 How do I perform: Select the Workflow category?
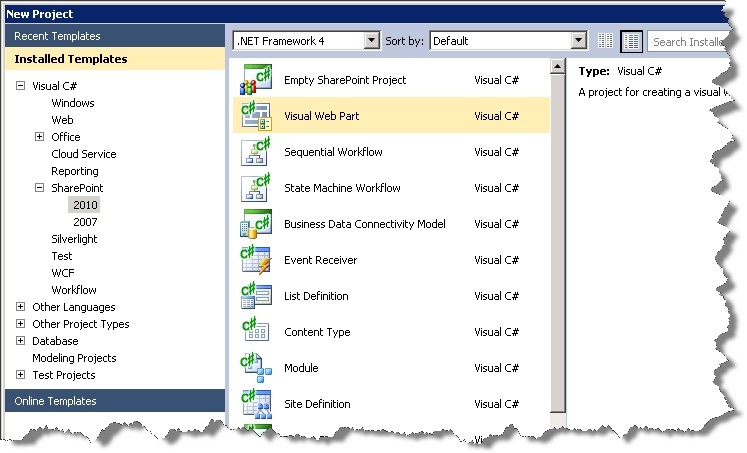pos(74,290)
